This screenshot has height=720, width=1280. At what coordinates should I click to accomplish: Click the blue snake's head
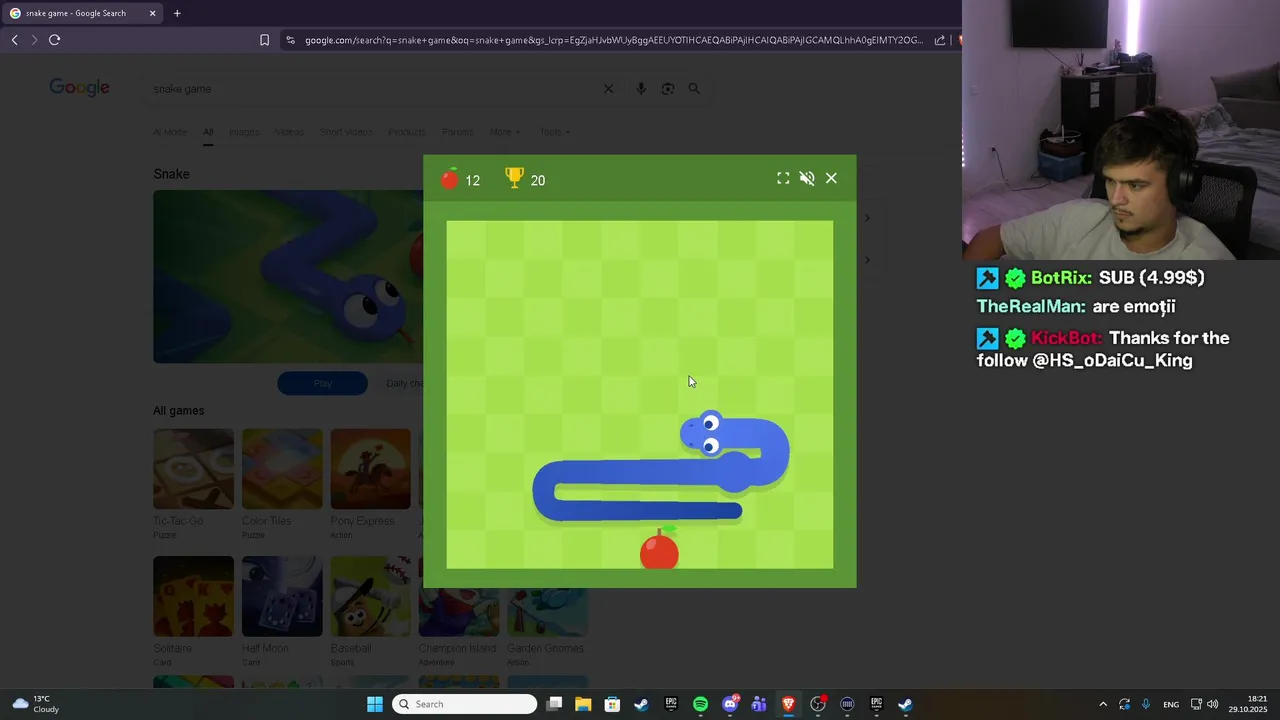coord(705,432)
